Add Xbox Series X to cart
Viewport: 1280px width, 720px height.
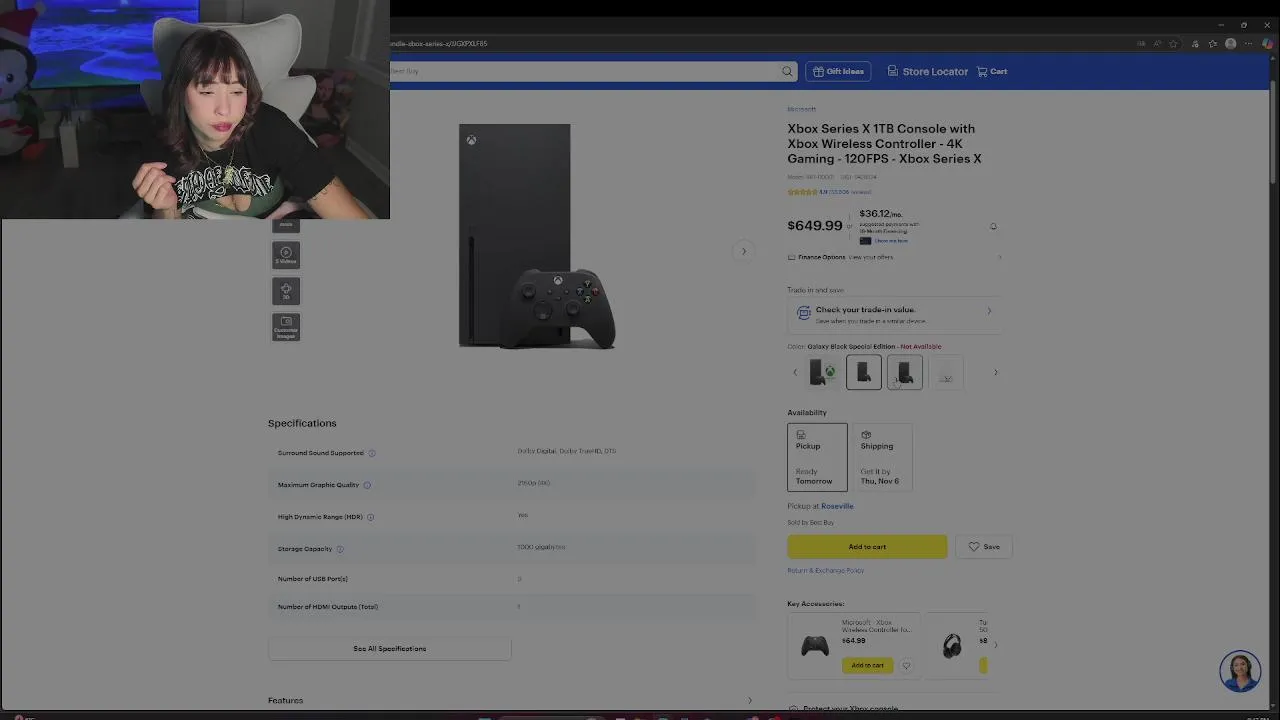click(x=867, y=547)
